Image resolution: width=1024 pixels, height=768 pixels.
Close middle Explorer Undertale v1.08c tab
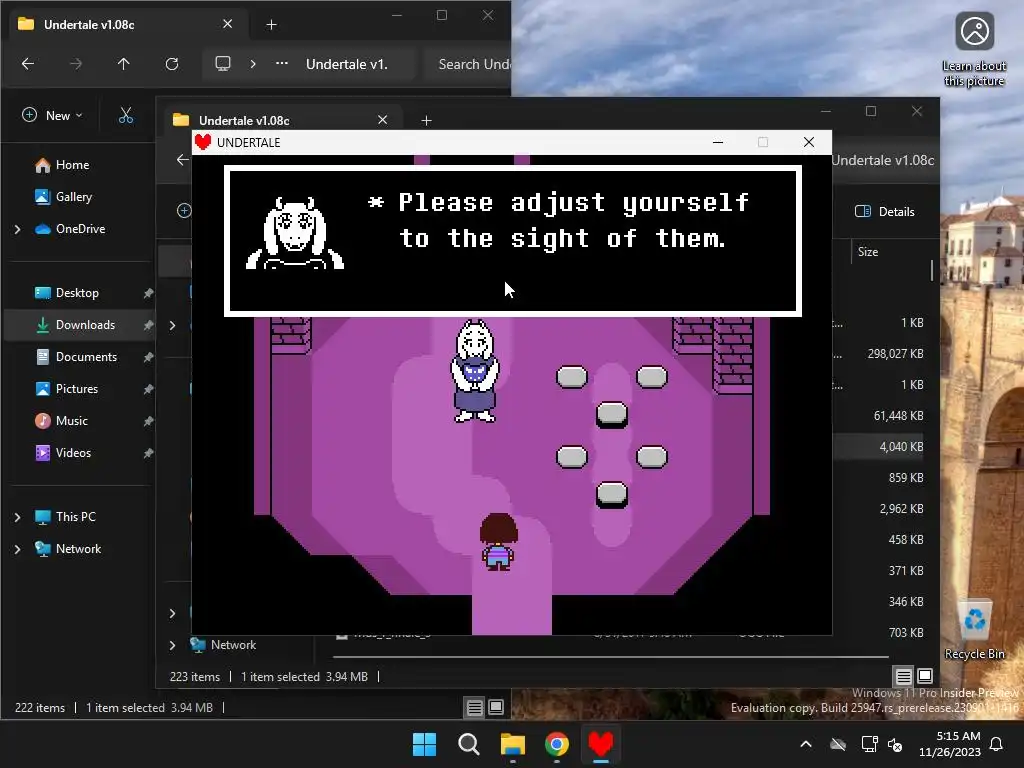[x=382, y=120]
